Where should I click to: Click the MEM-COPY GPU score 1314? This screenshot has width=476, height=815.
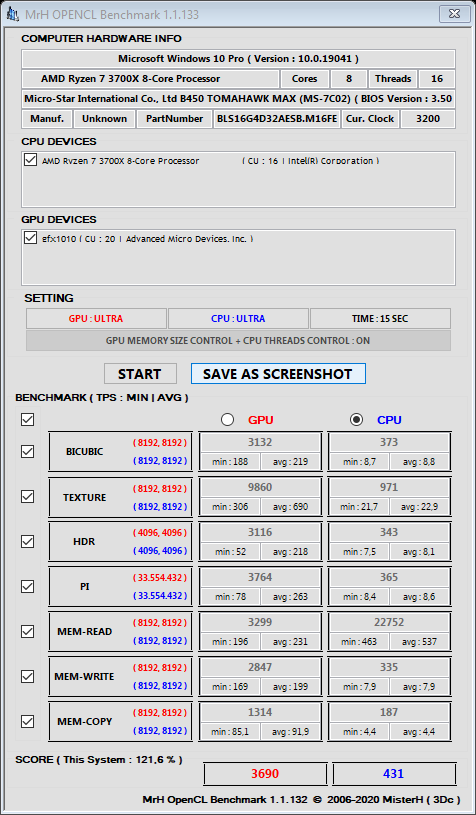[x=260, y=712]
